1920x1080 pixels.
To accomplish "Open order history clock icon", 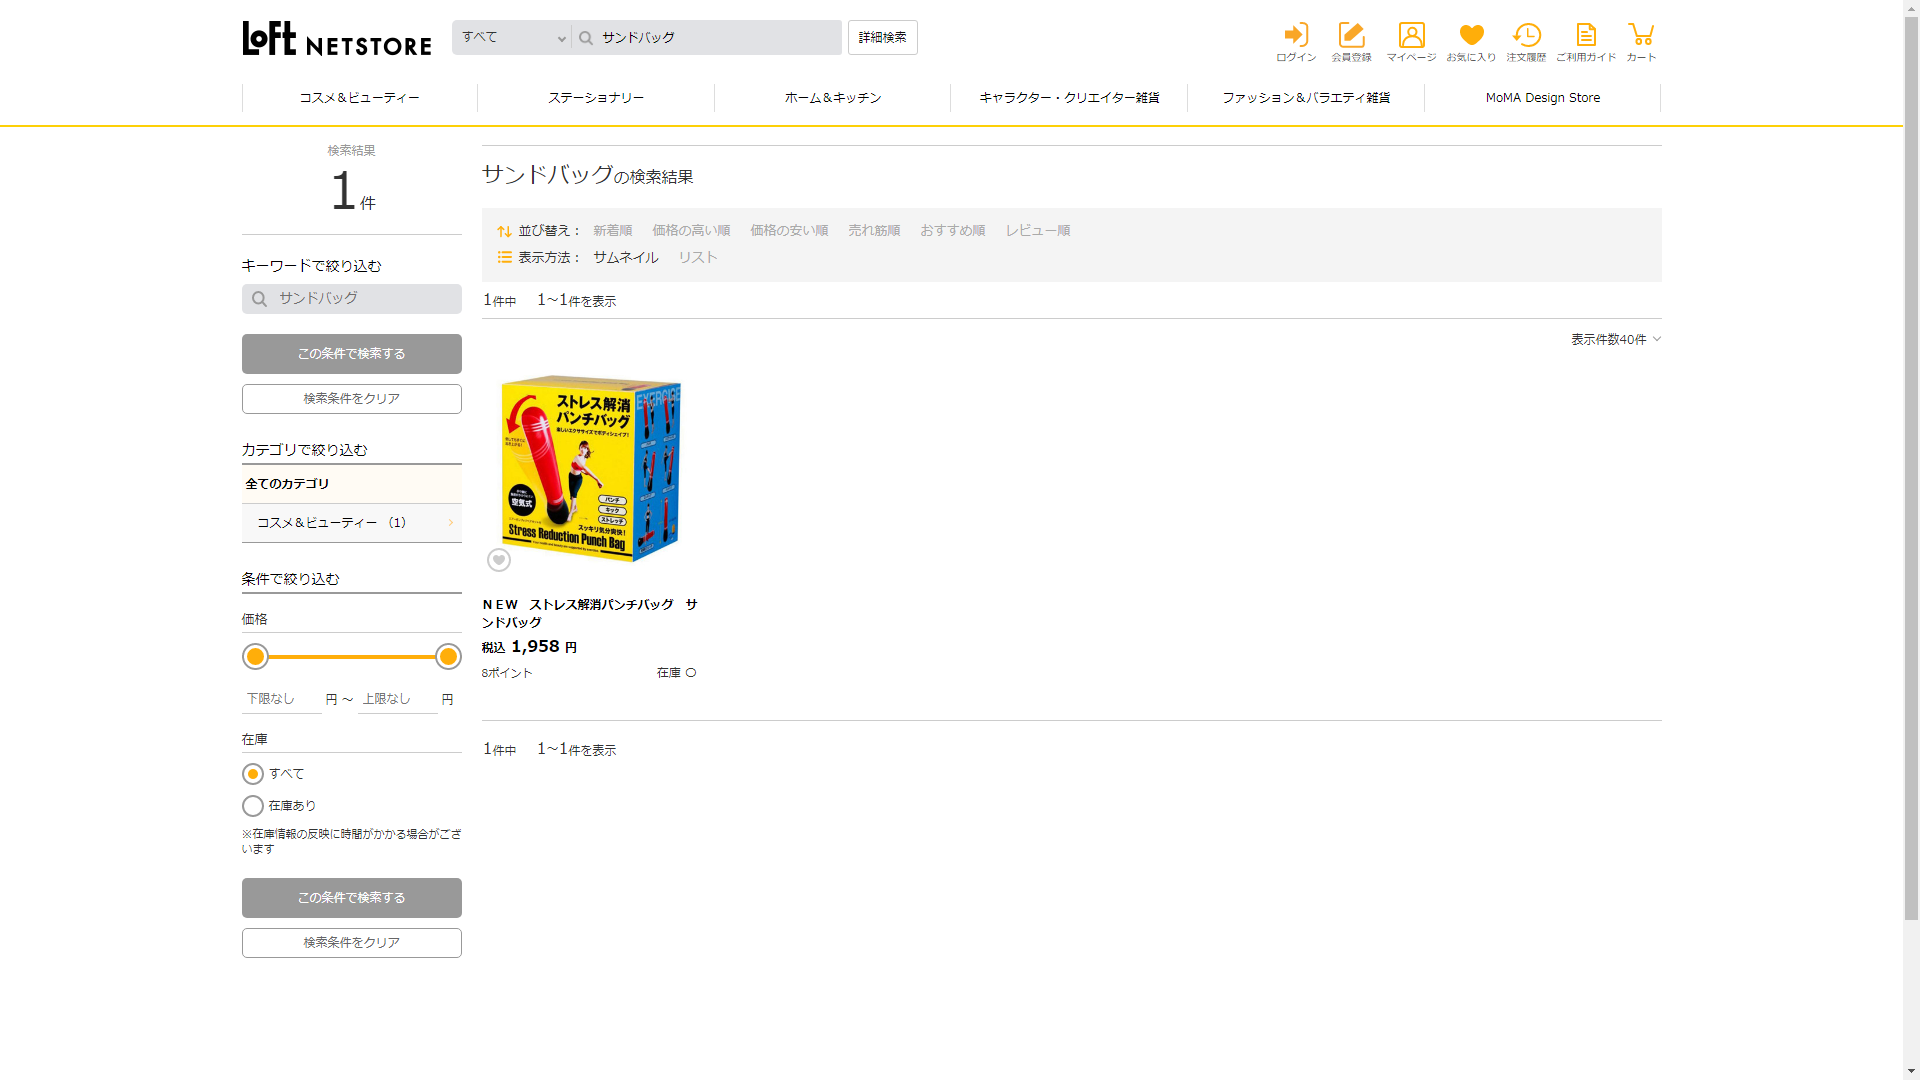I will tap(1526, 36).
